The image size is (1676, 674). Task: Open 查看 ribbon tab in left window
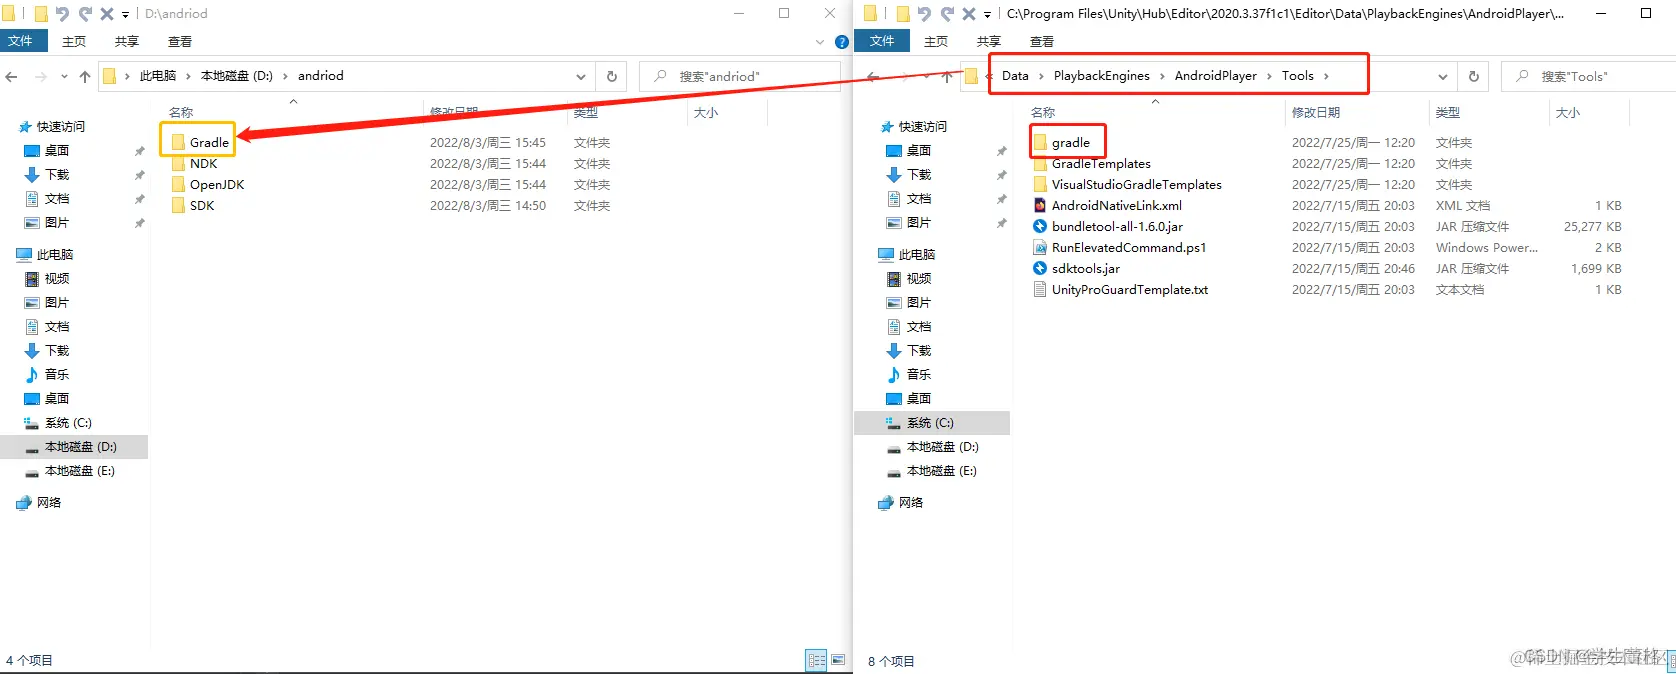(179, 41)
